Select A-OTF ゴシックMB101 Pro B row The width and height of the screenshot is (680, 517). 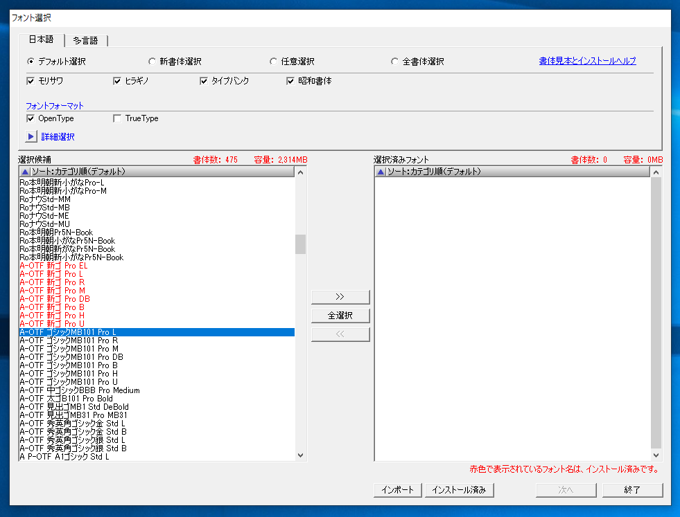click(x=157, y=365)
